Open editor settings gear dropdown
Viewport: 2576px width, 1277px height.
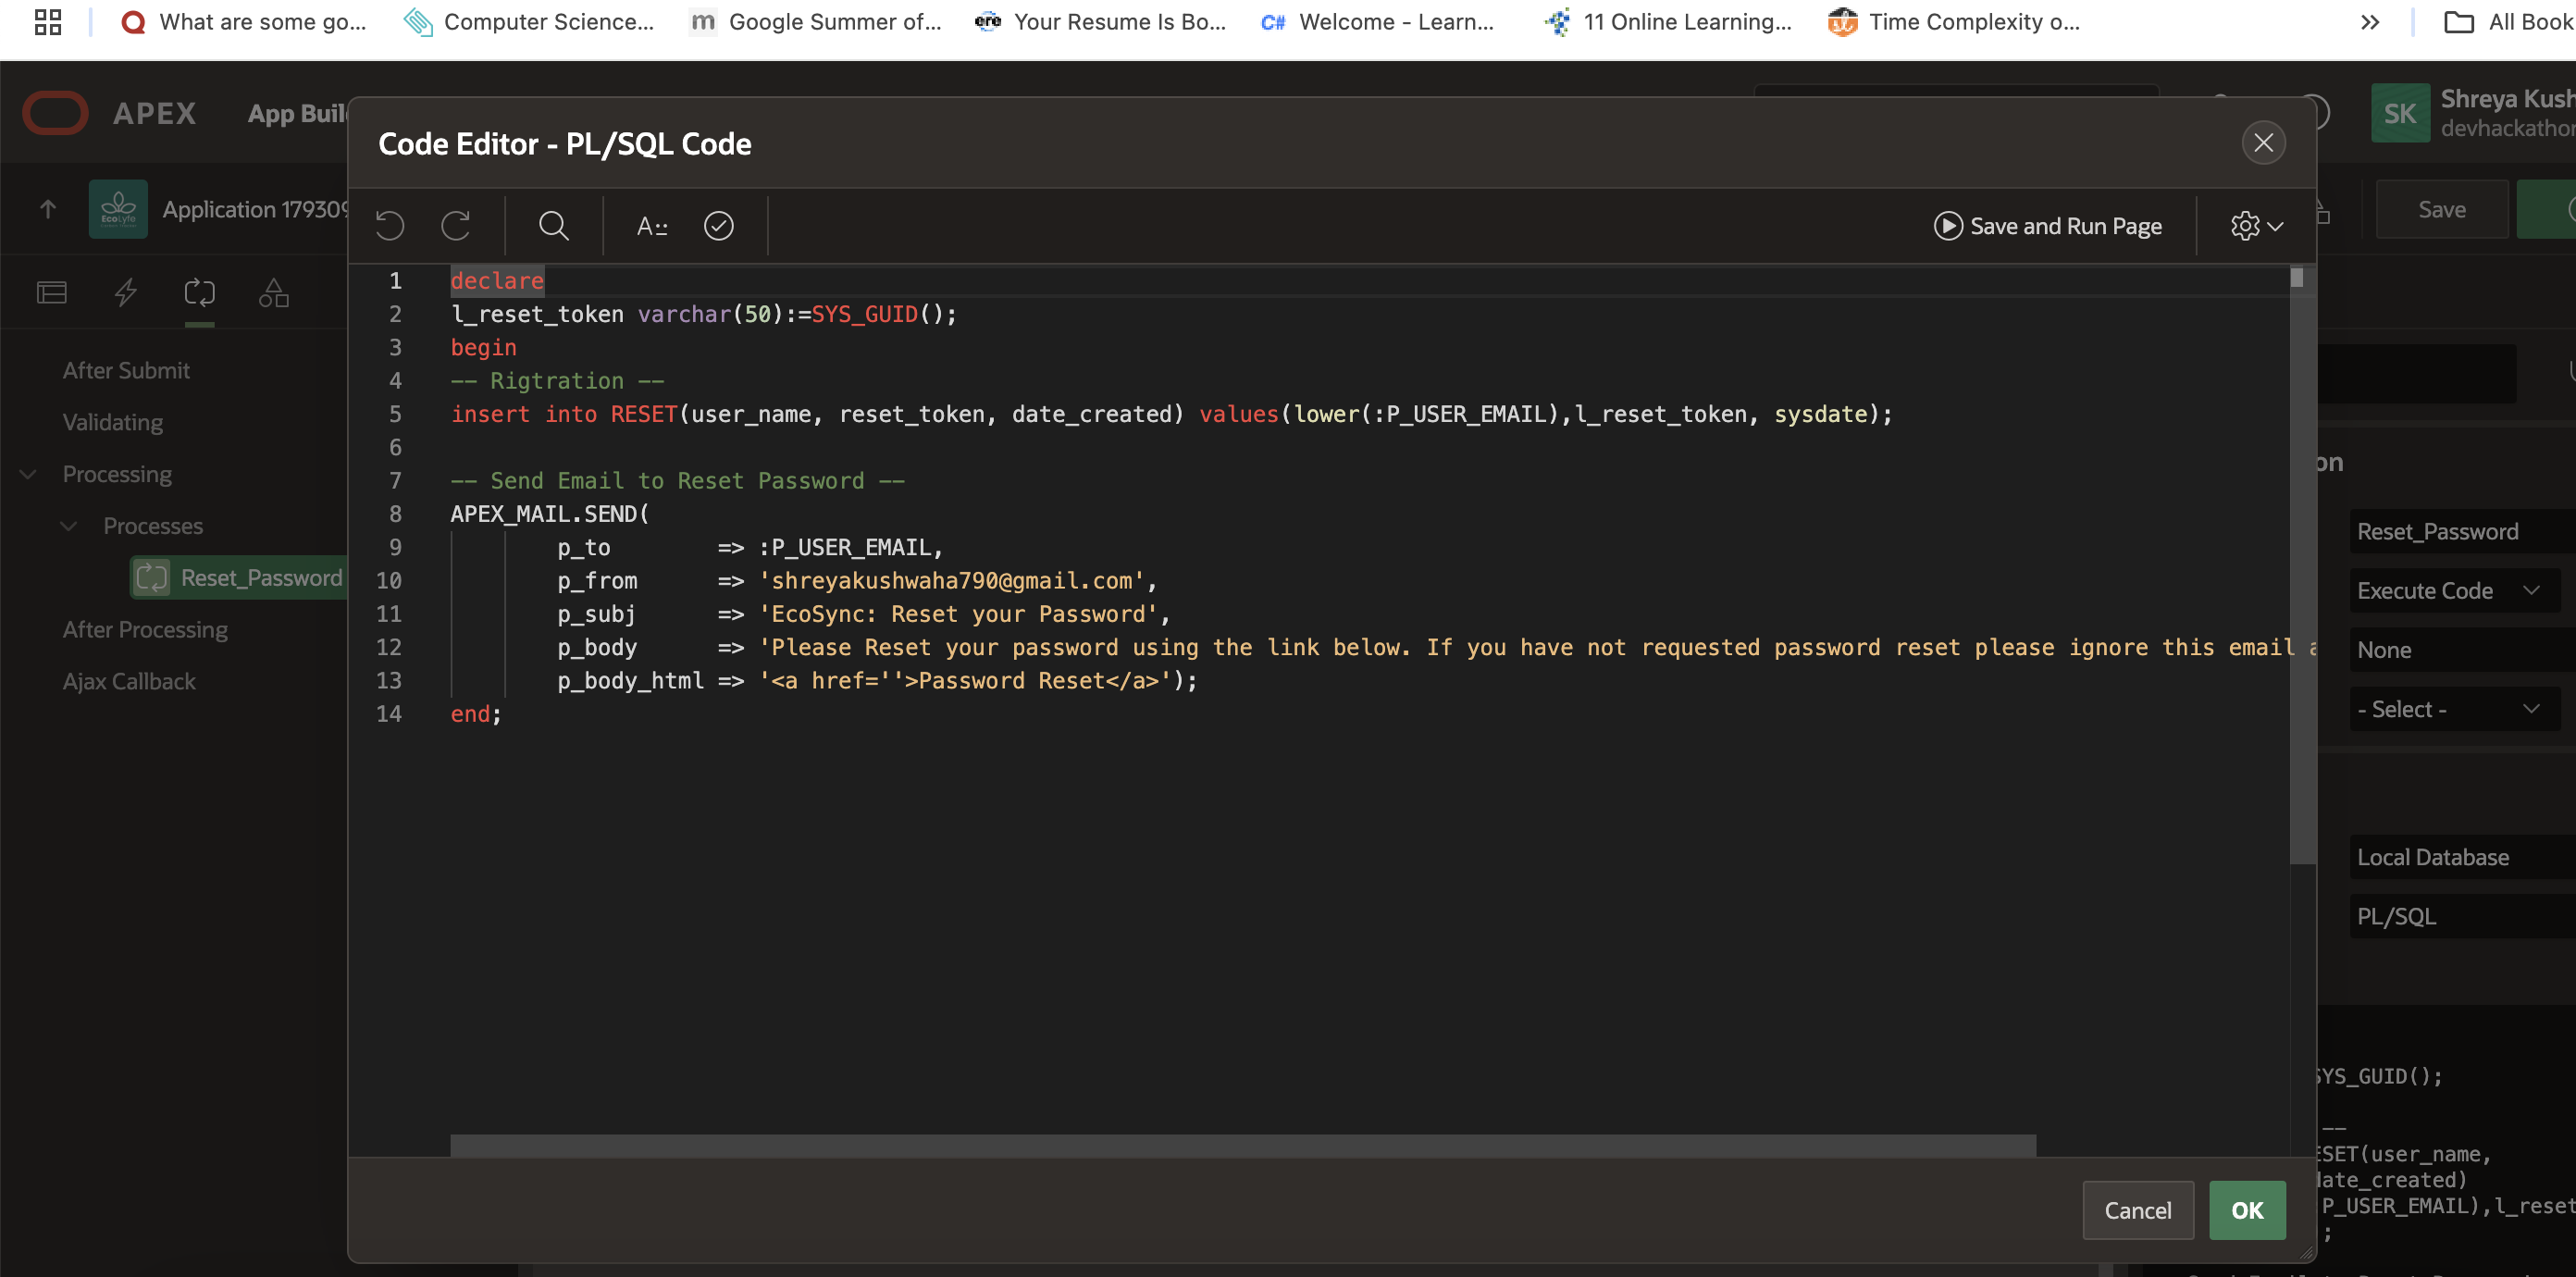point(2256,226)
